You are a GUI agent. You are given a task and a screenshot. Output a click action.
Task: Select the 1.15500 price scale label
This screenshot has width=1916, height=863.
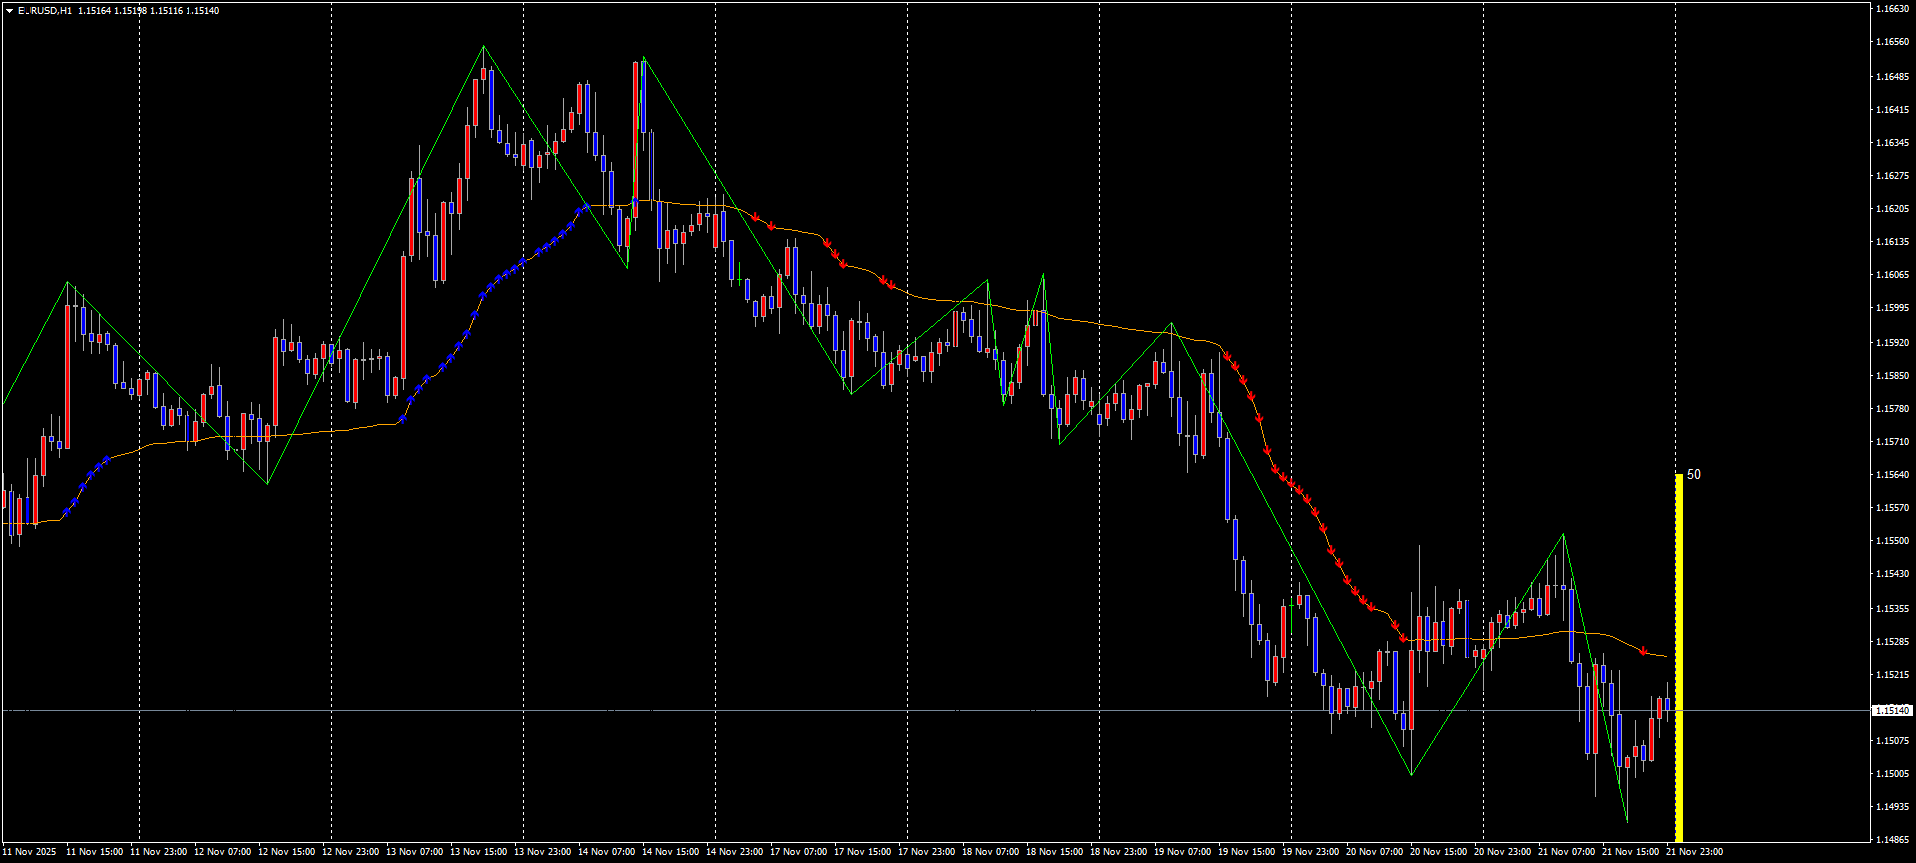(1890, 541)
